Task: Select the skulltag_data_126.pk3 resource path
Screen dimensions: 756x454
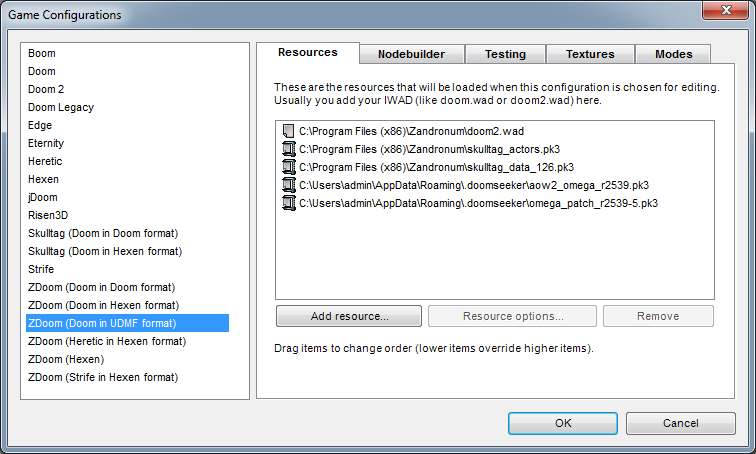Action: click(436, 167)
